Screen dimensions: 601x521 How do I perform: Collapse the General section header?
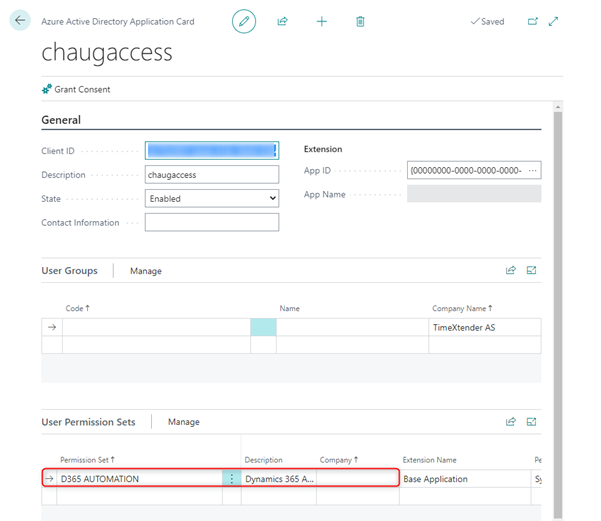pos(61,120)
